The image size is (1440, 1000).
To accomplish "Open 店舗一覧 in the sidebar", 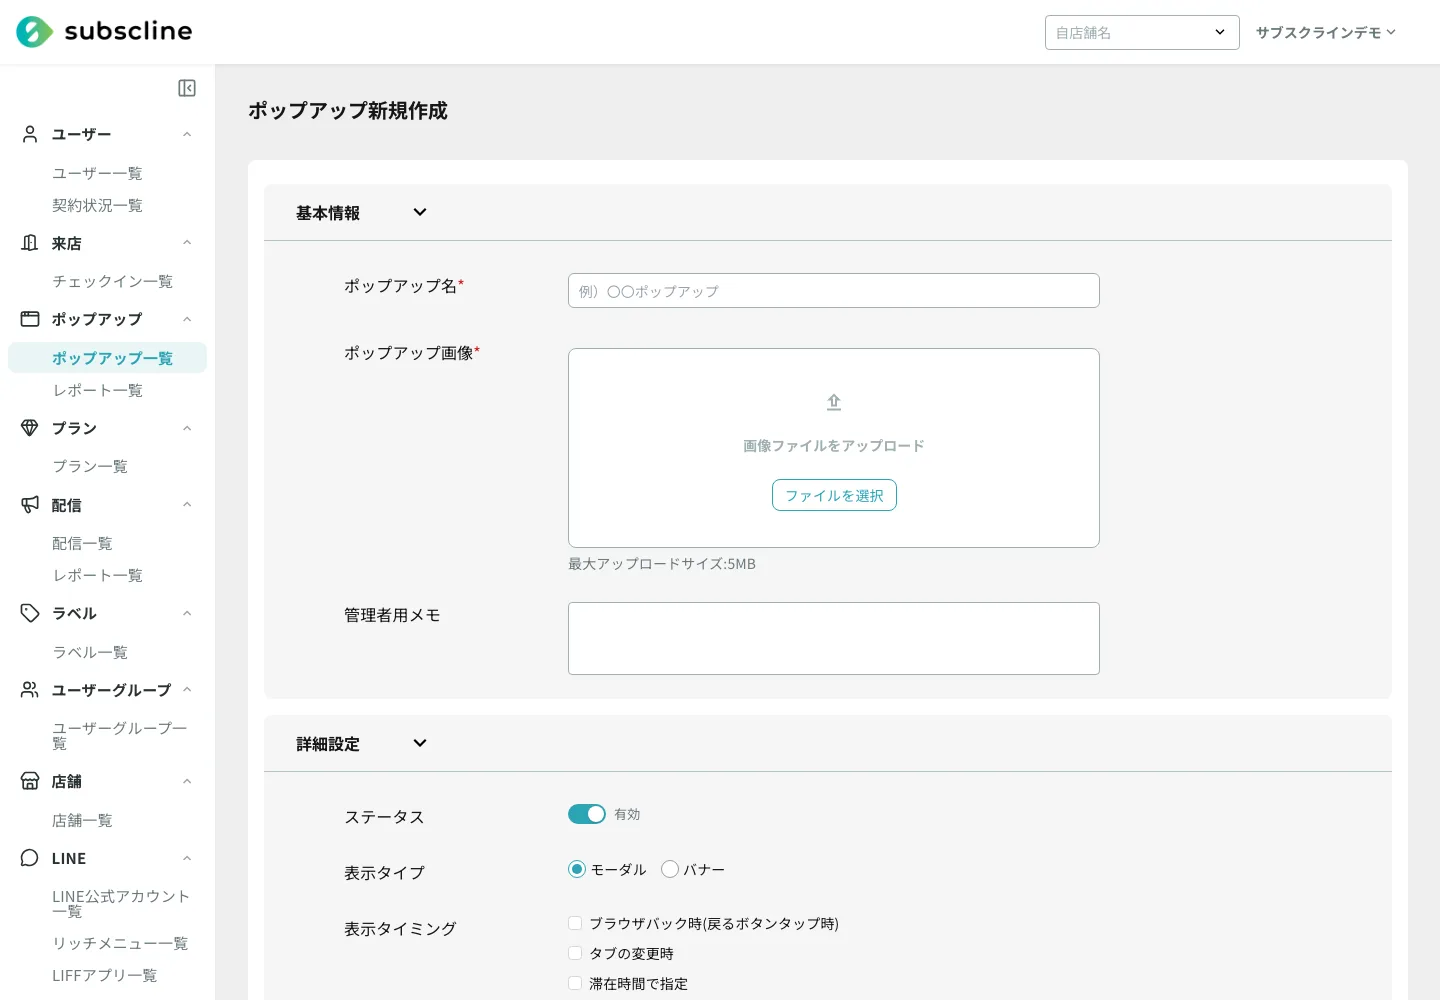I will point(82,820).
